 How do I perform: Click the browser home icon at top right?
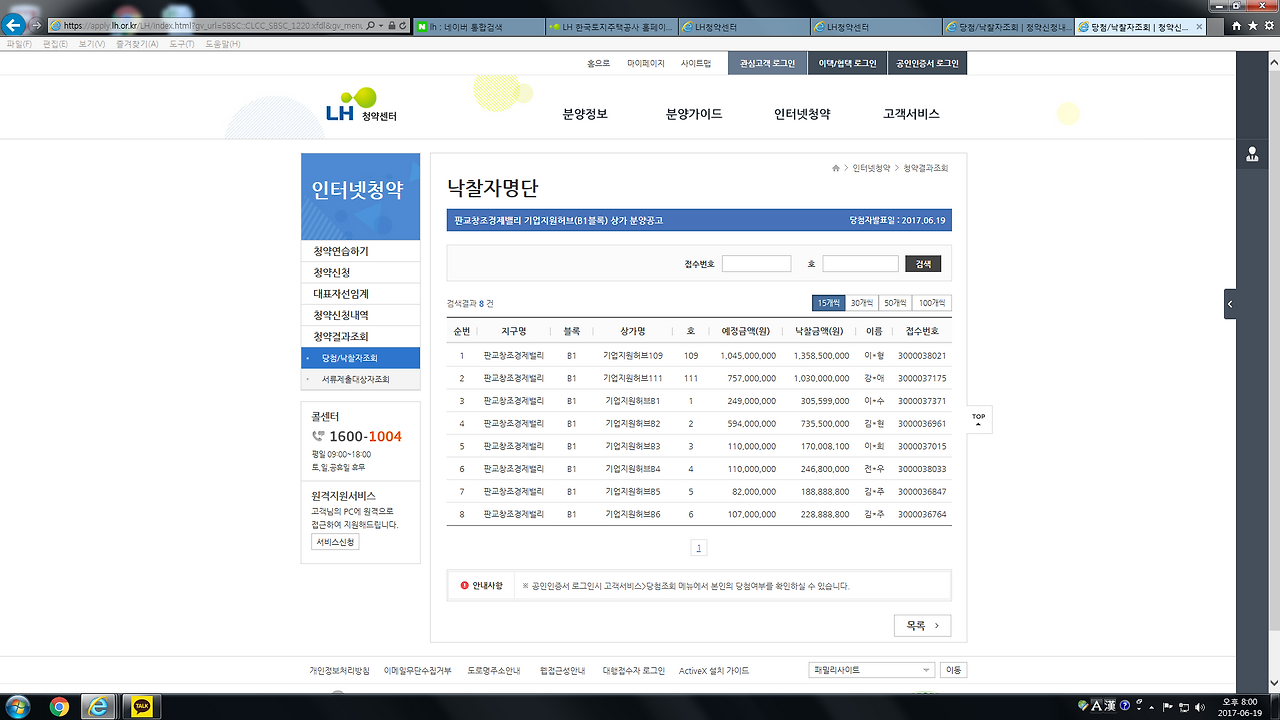point(1236,24)
